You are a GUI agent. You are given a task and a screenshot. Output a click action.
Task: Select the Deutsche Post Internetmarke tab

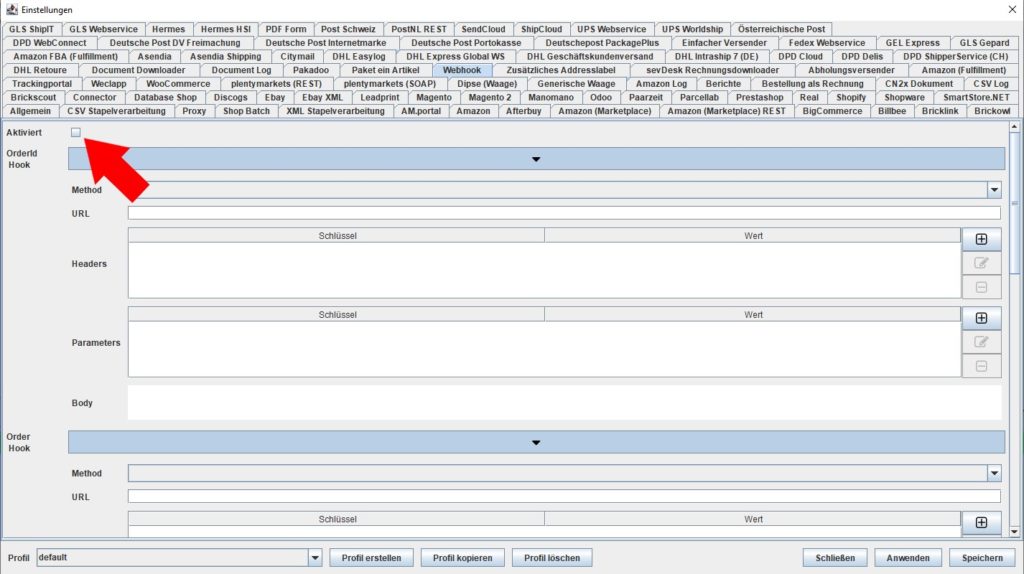pos(325,43)
